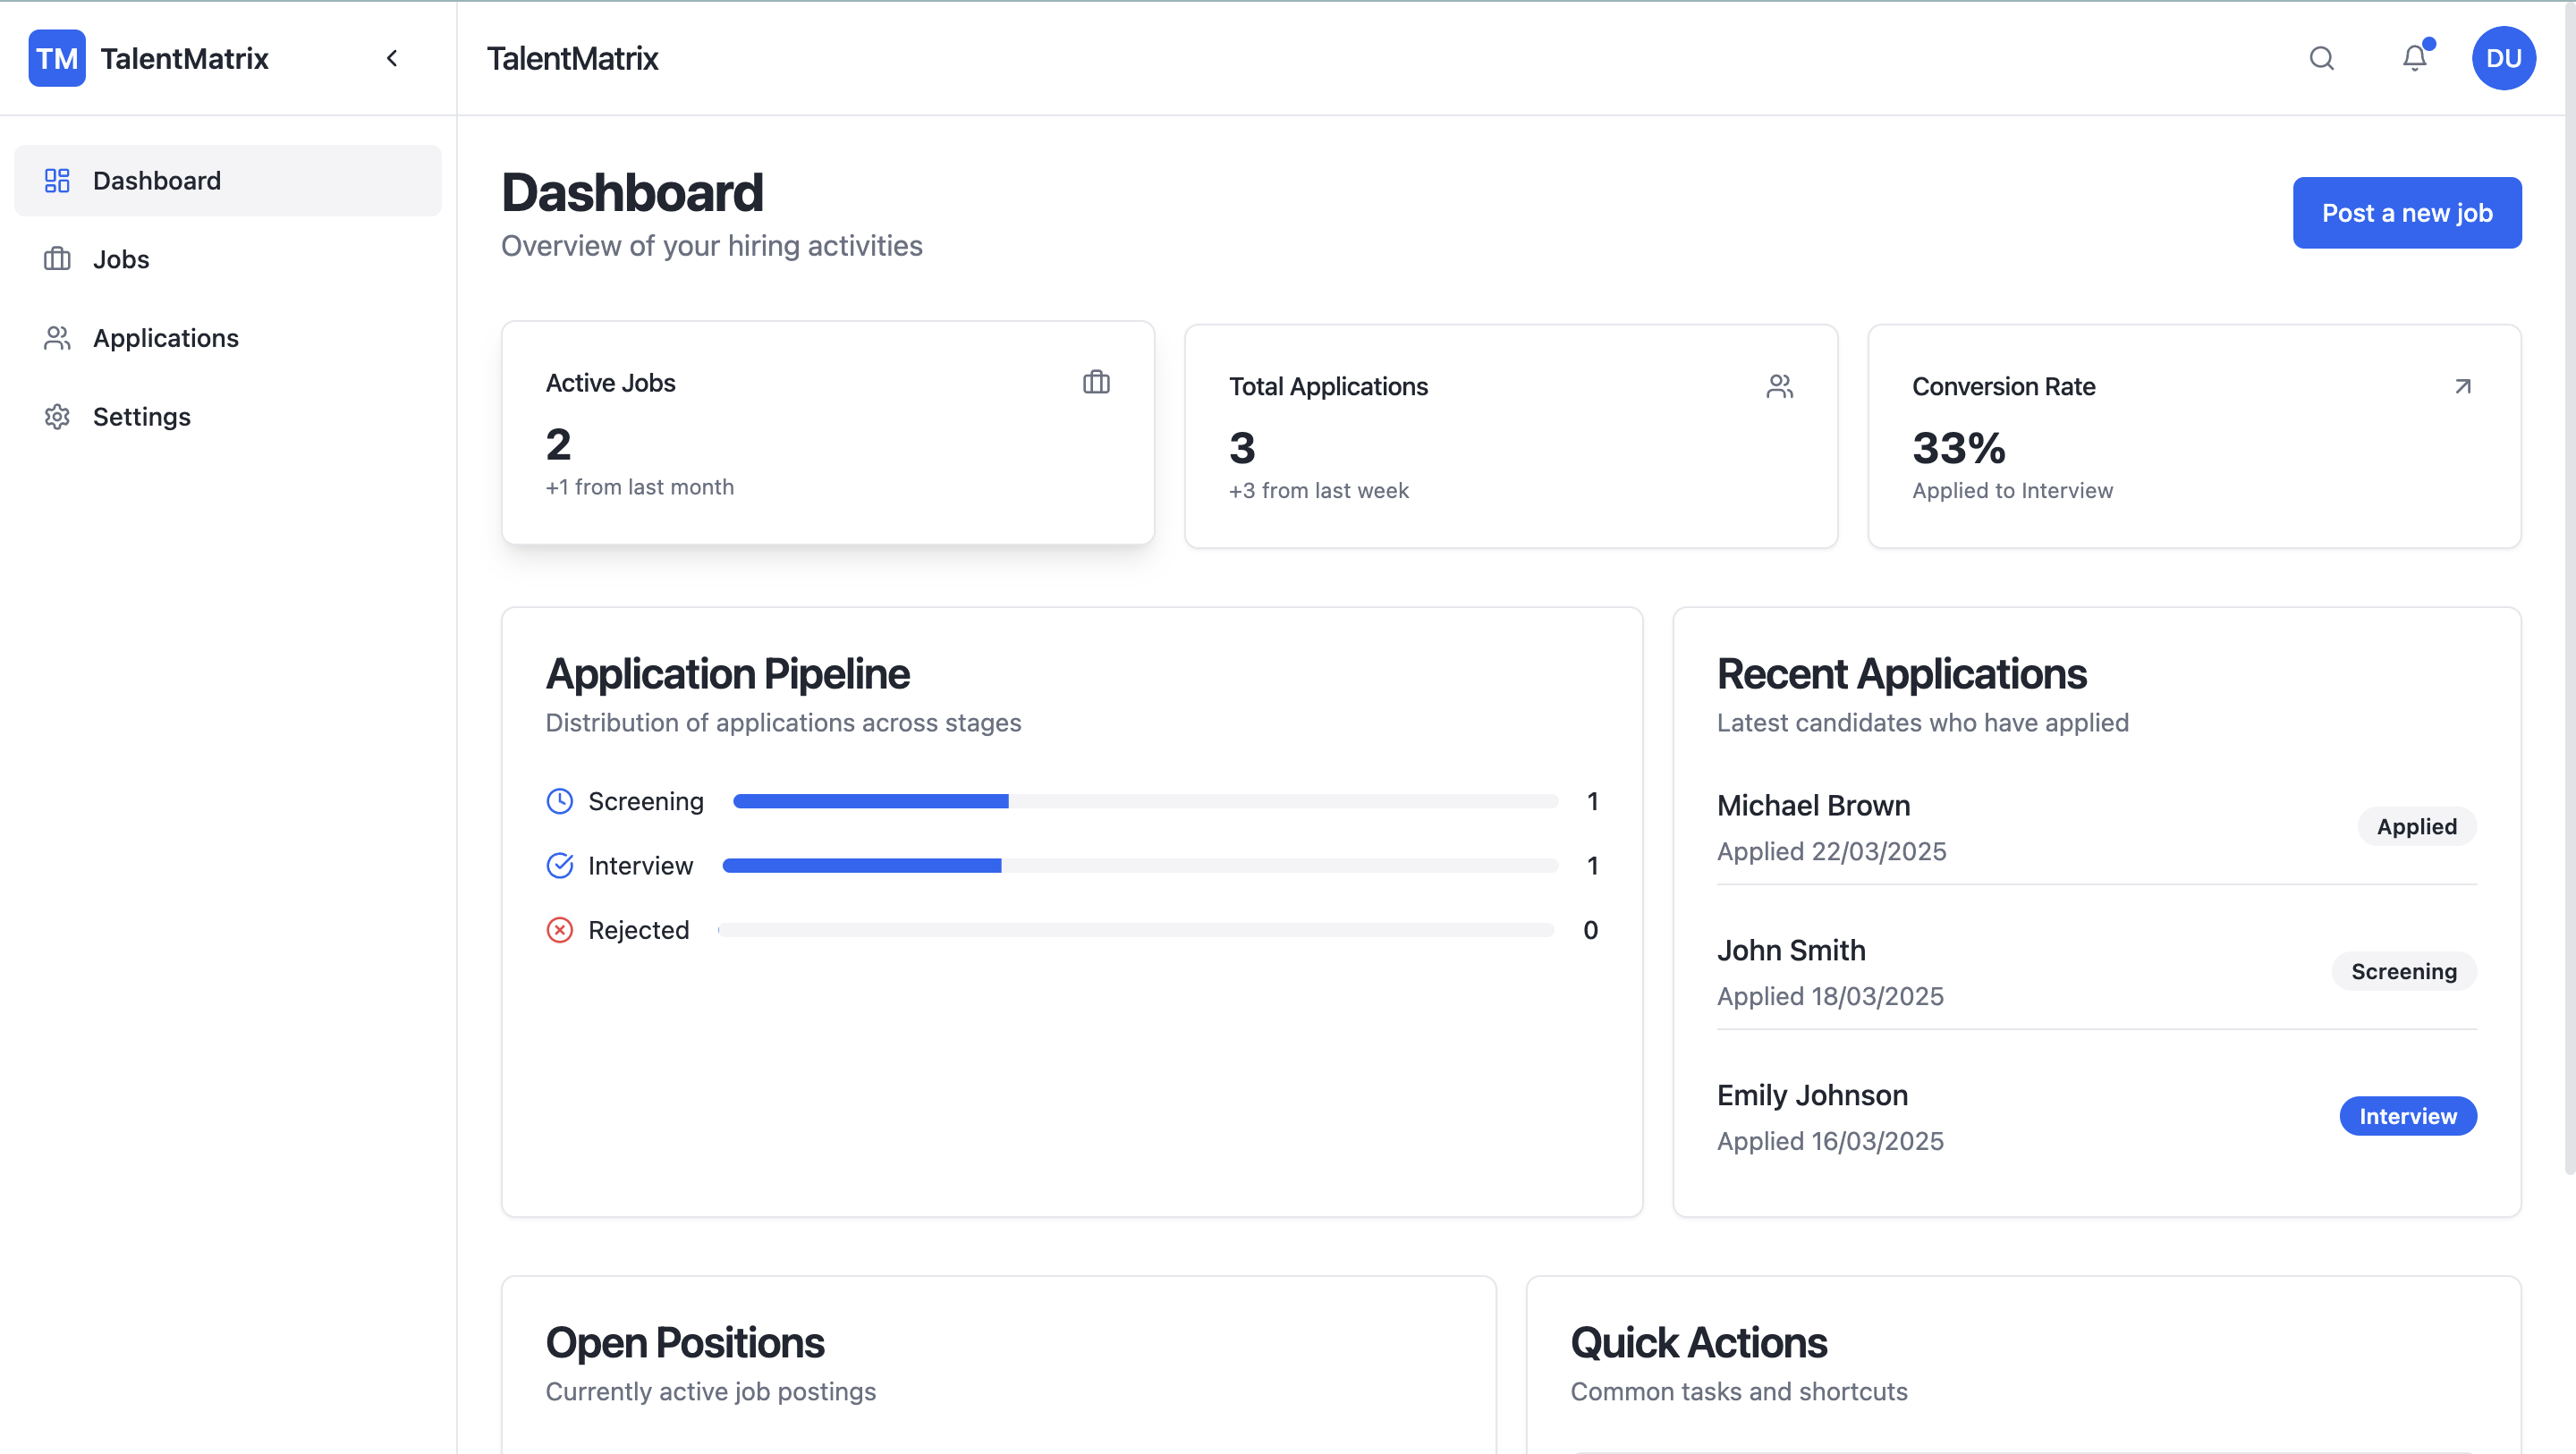Viewport: 2576px width, 1454px height.
Task: Click Emily Johnson's Interview status badge
Action: tap(2407, 1116)
